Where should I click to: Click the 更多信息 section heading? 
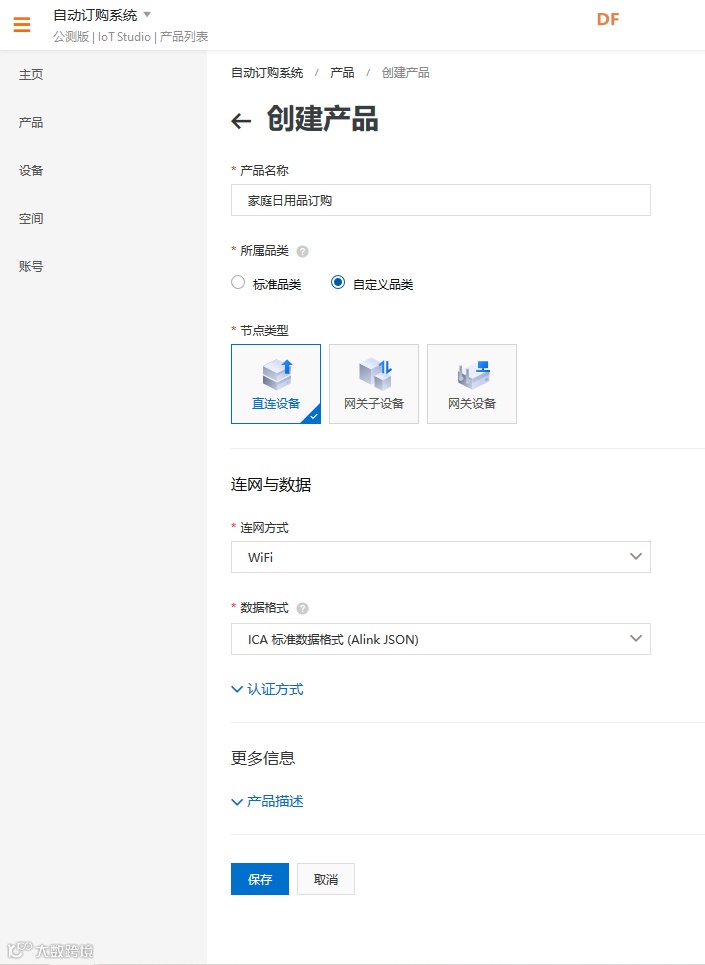click(x=263, y=758)
